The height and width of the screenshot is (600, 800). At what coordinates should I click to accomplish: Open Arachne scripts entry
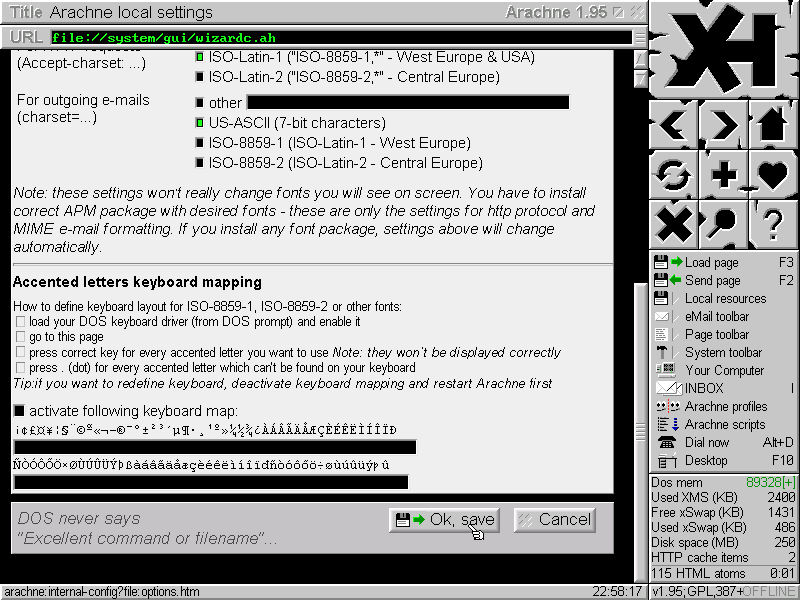(x=723, y=424)
